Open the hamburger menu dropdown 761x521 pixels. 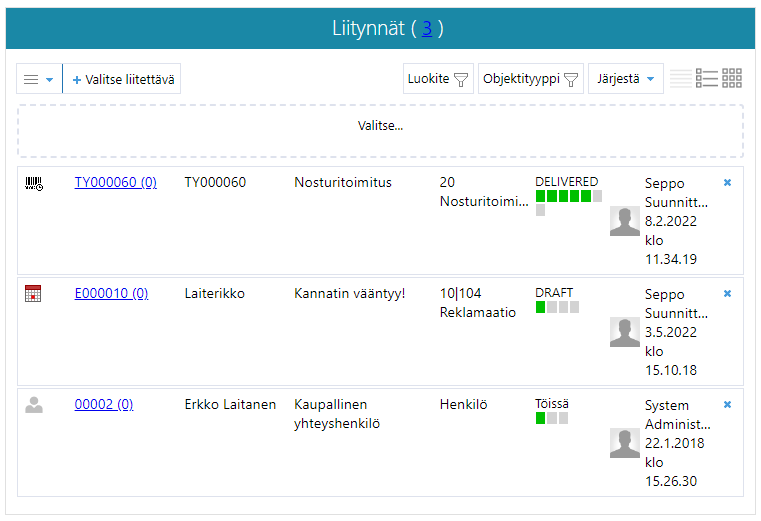coord(39,79)
